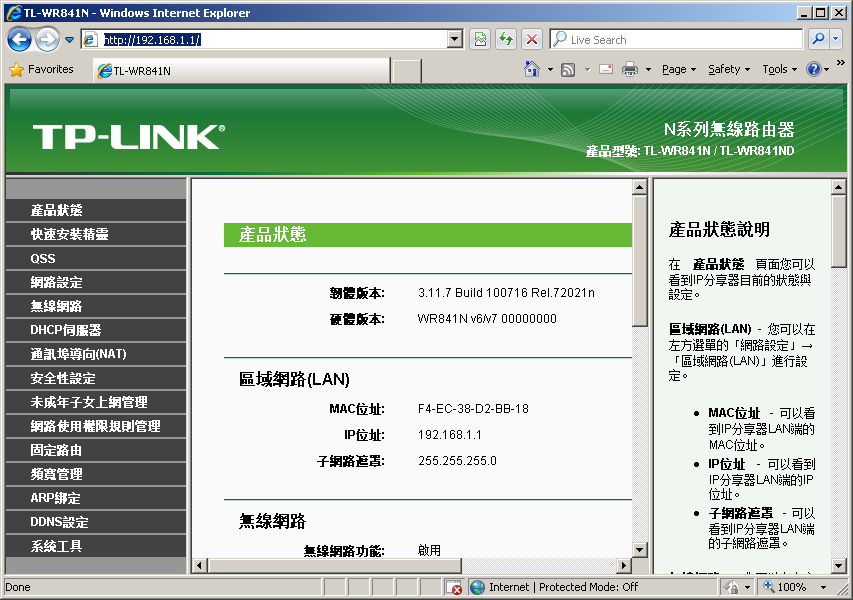The height and width of the screenshot is (600, 853).
Task: Click the RSS Feeds icon
Action: coord(568,70)
